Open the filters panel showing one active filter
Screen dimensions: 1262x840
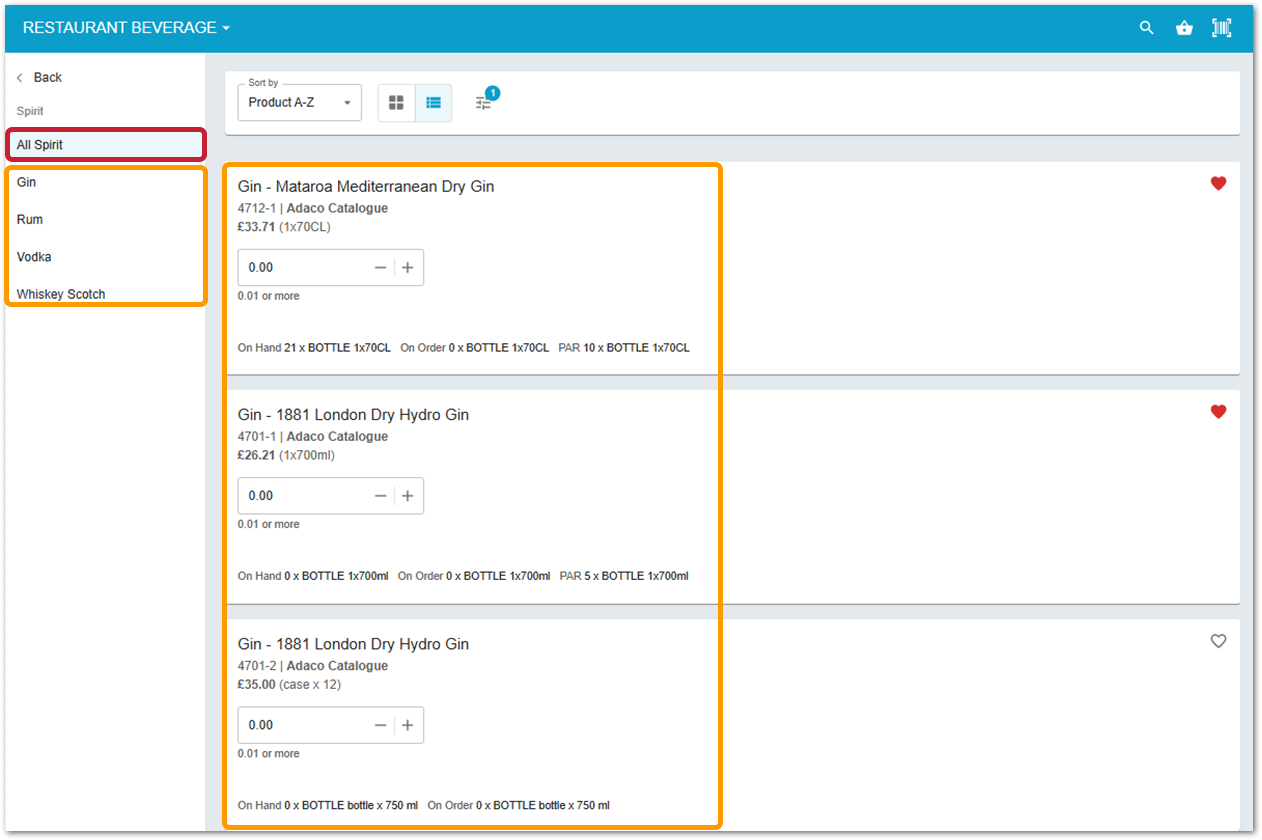click(484, 102)
